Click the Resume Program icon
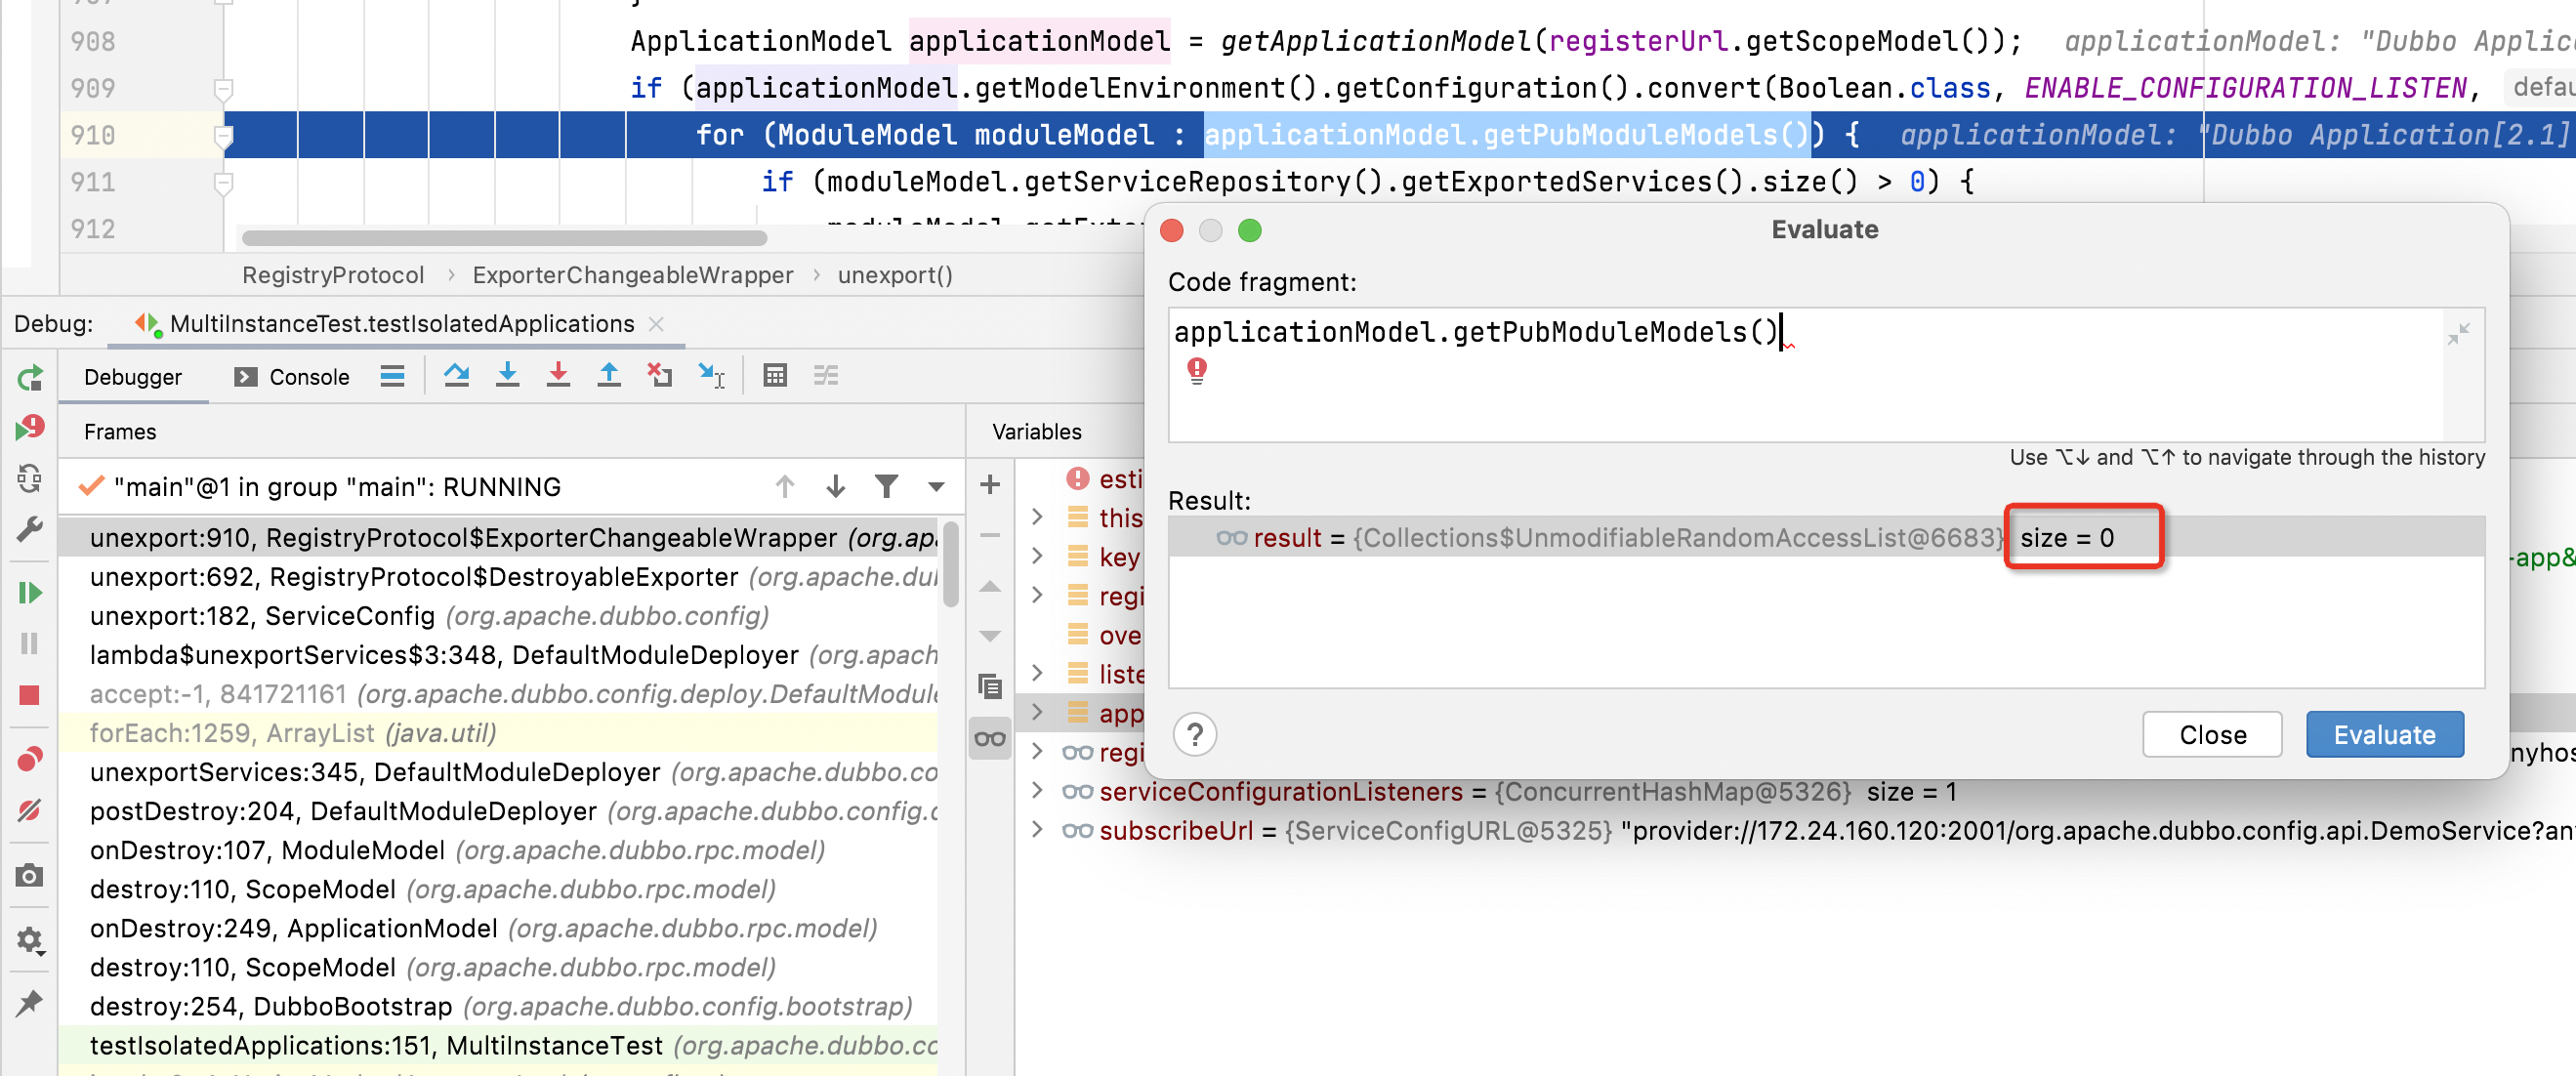The height and width of the screenshot is (1076, 2576). 30,593
